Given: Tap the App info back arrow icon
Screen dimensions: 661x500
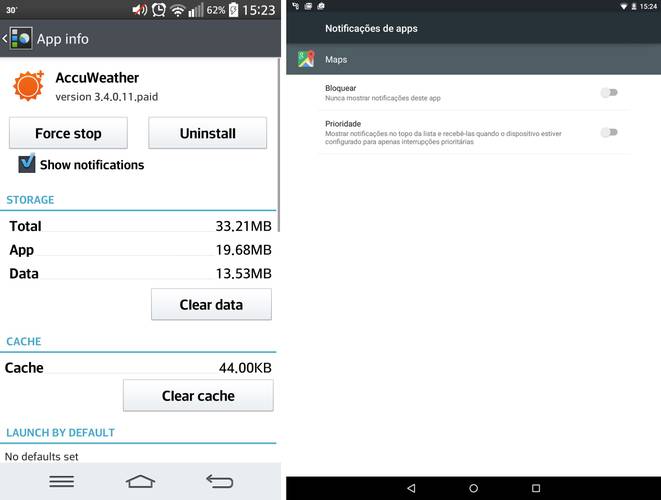Looking at the screenshot, I should pos(5,39).
